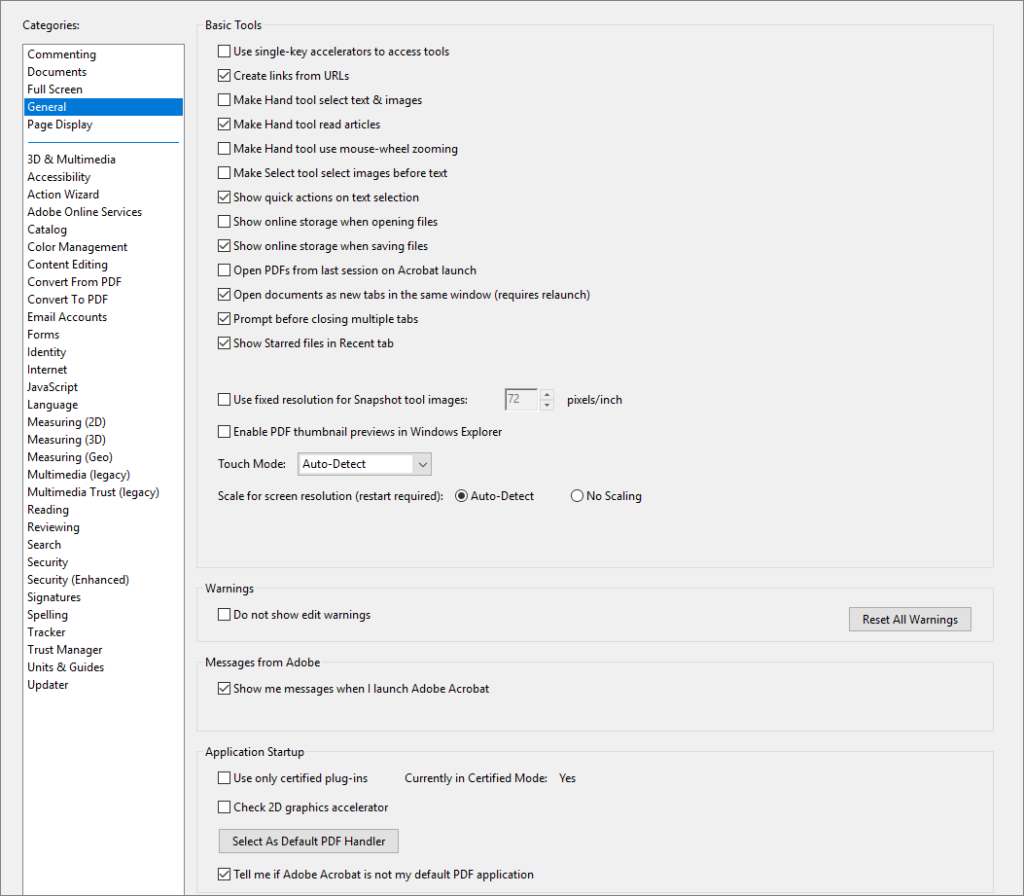The image size is (1024, 896).
Task: Enable PDF thumbnail previews in Windows Explorer
Action: (223, 432)
